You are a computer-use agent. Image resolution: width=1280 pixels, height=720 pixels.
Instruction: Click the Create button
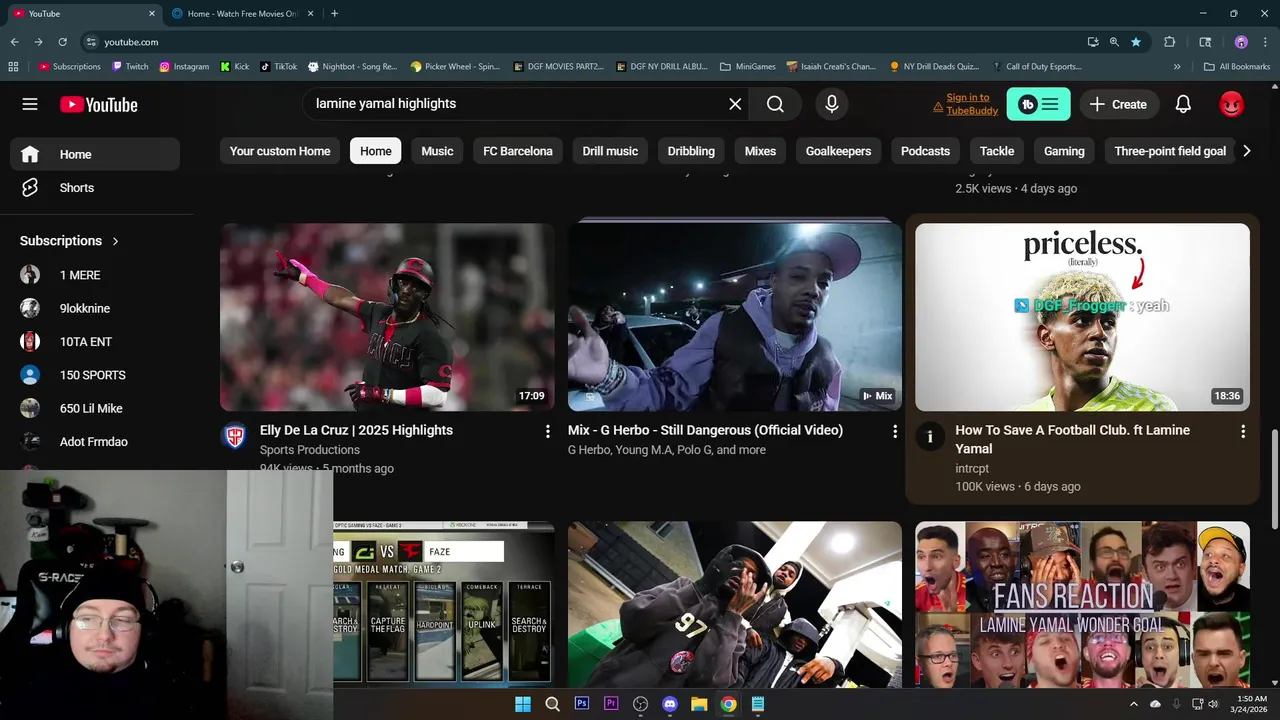point(1118,104)
